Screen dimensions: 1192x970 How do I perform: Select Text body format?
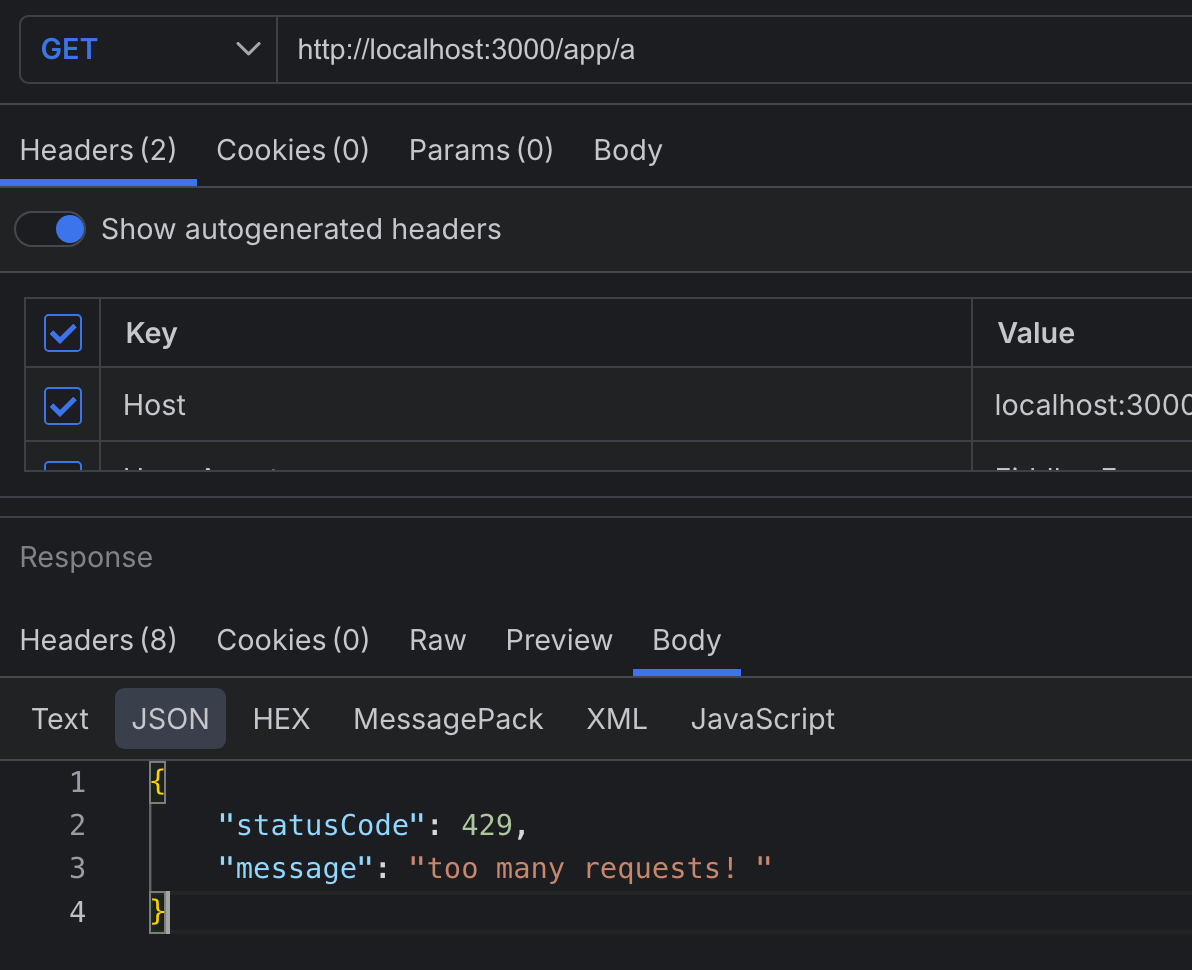coord(60,719)
